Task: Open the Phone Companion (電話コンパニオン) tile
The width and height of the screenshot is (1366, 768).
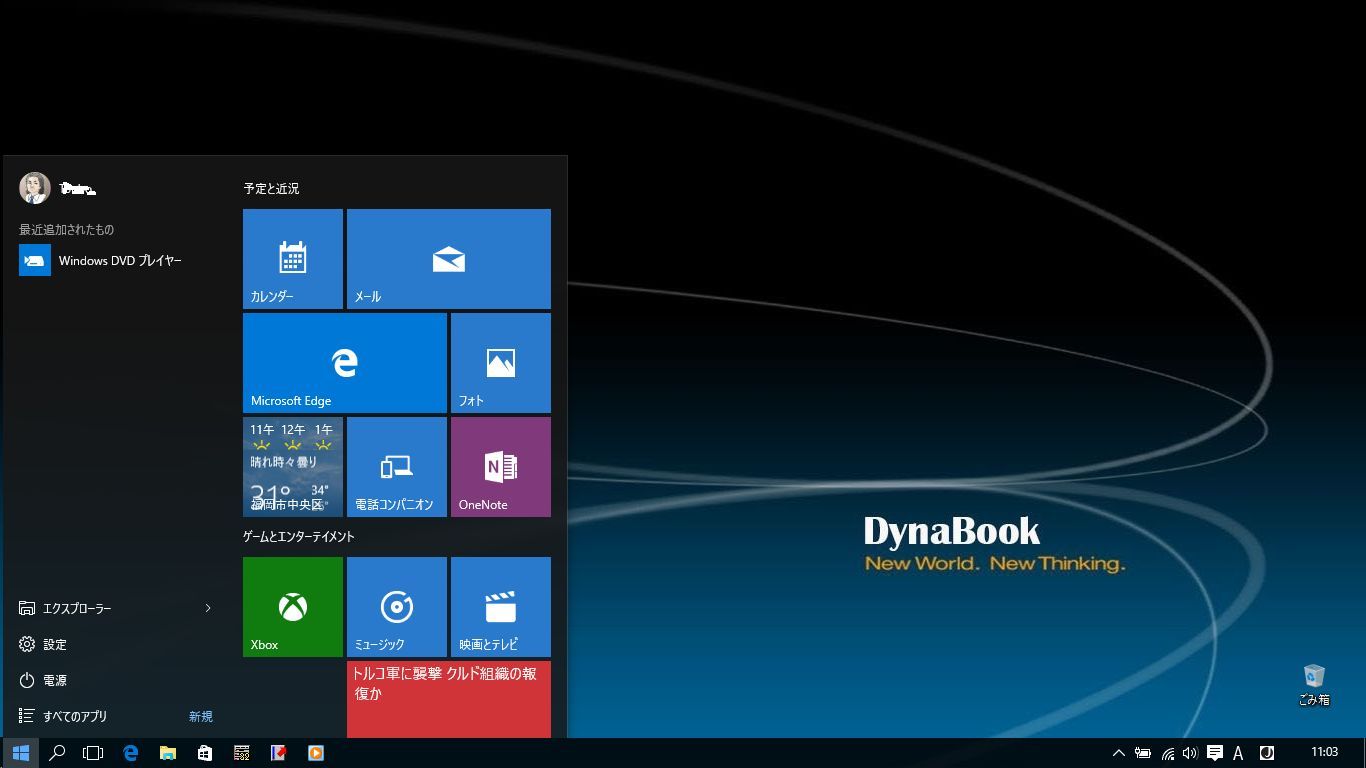Action: pyautogui.click(x=396, y=466)
